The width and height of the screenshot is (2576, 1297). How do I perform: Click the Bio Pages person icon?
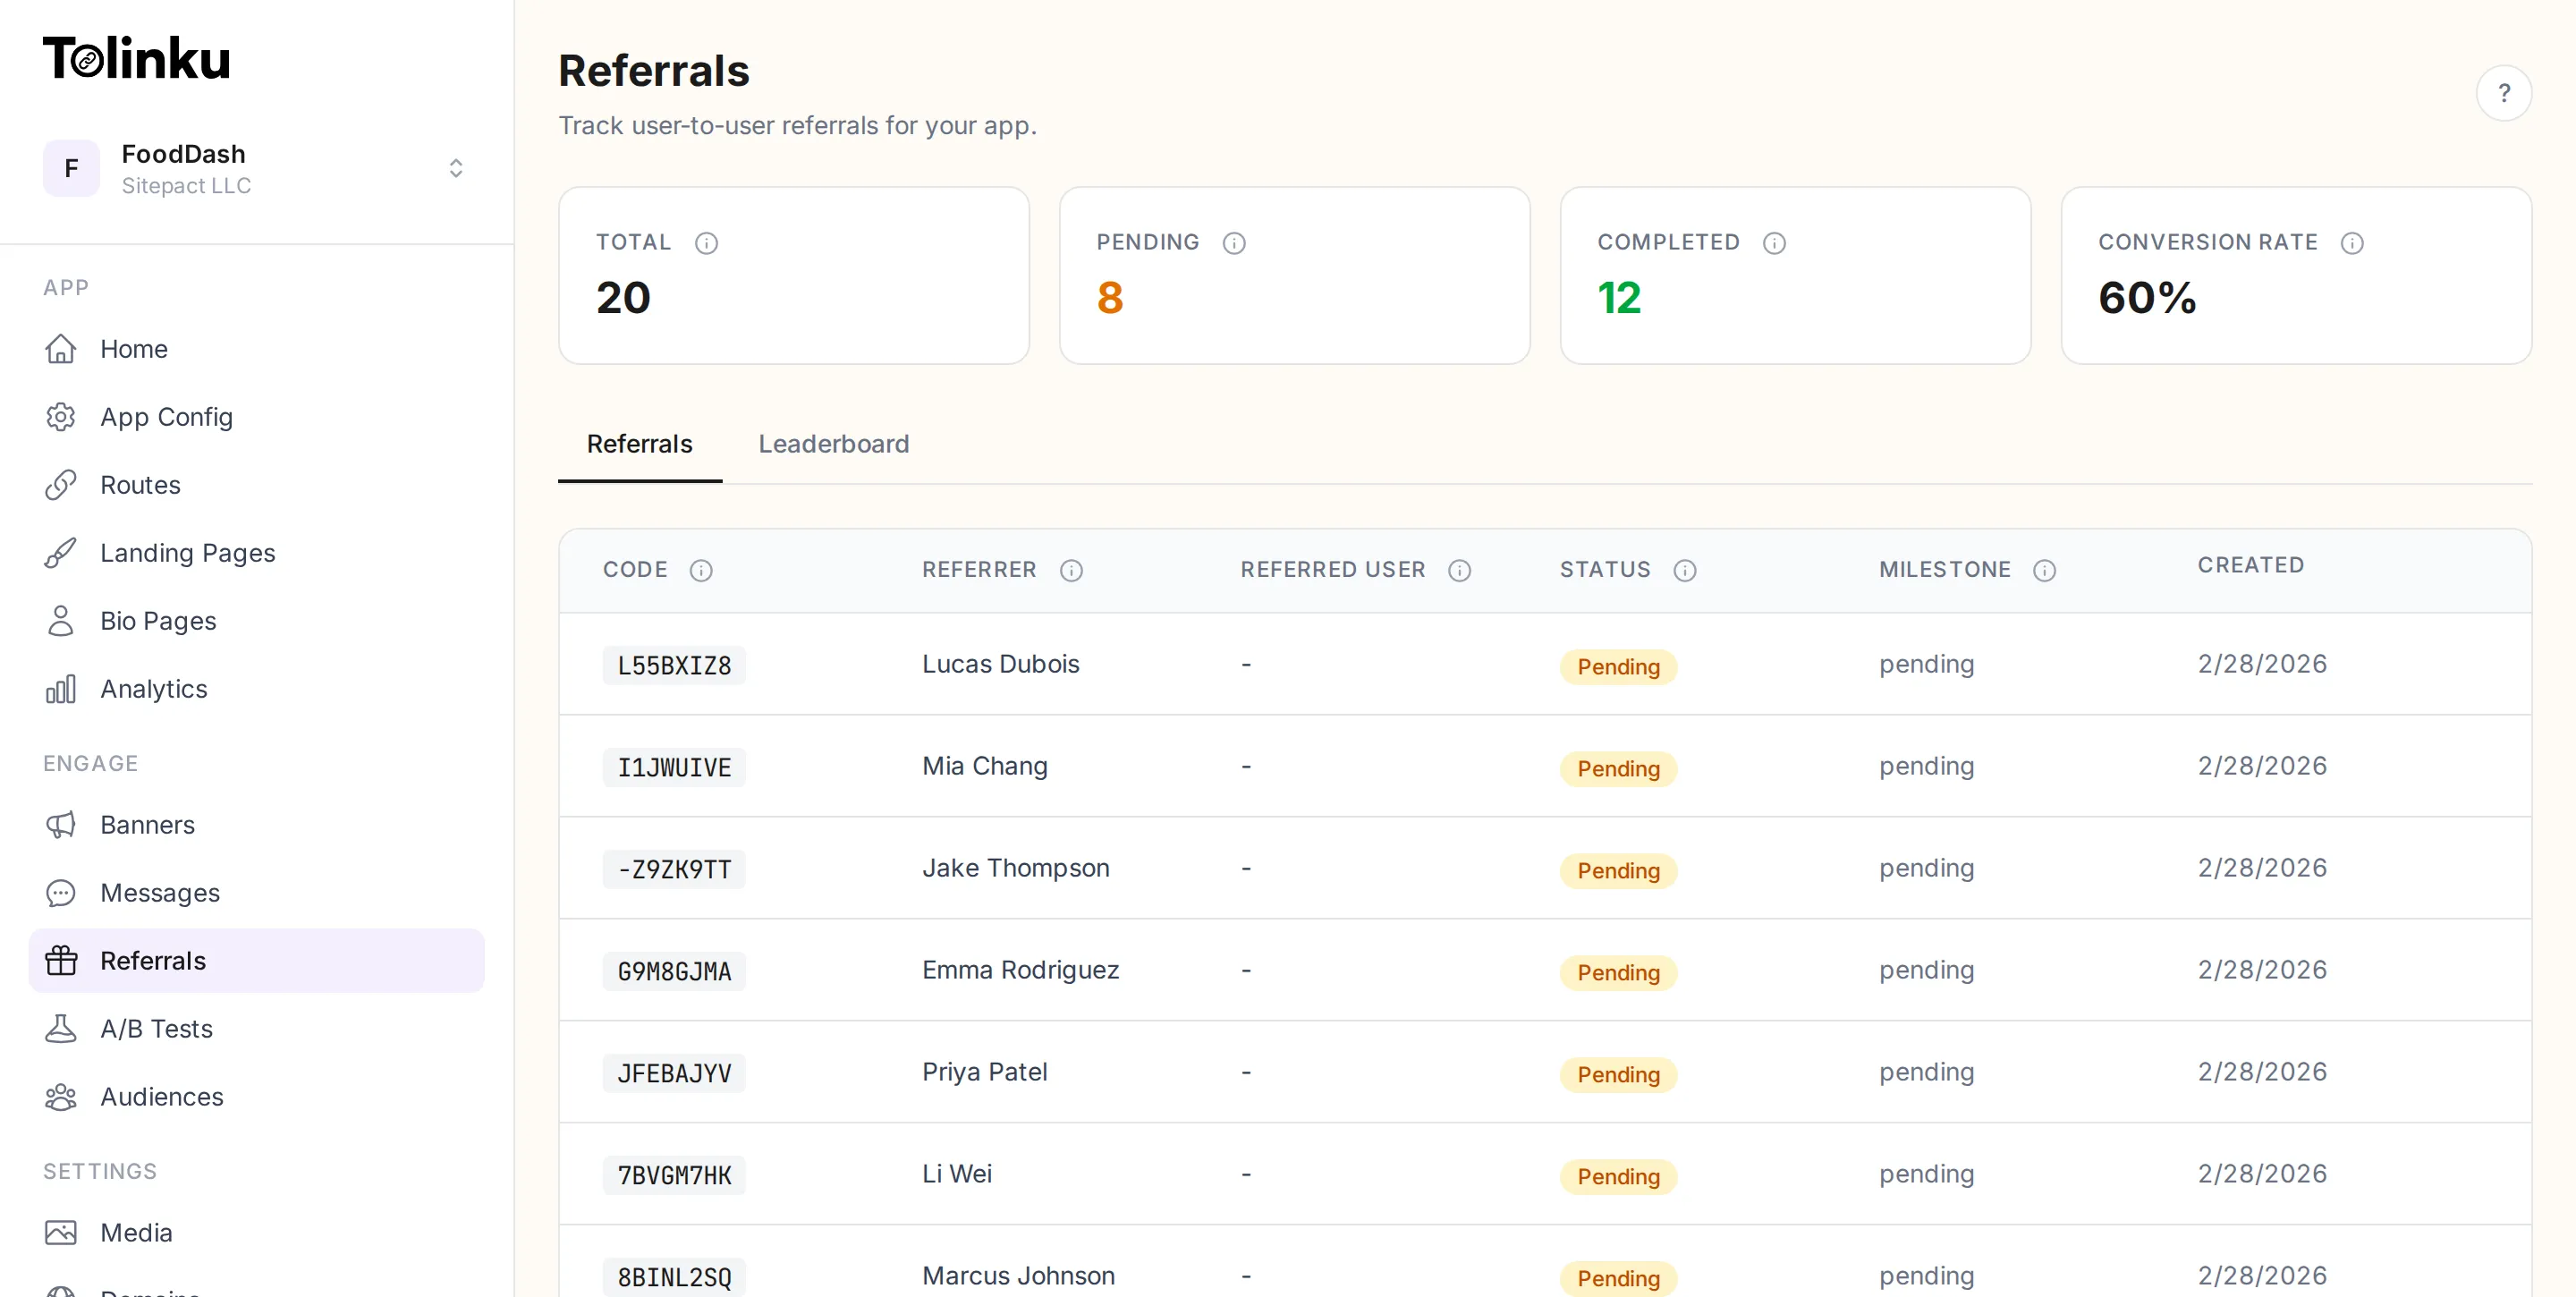(61, 621)
